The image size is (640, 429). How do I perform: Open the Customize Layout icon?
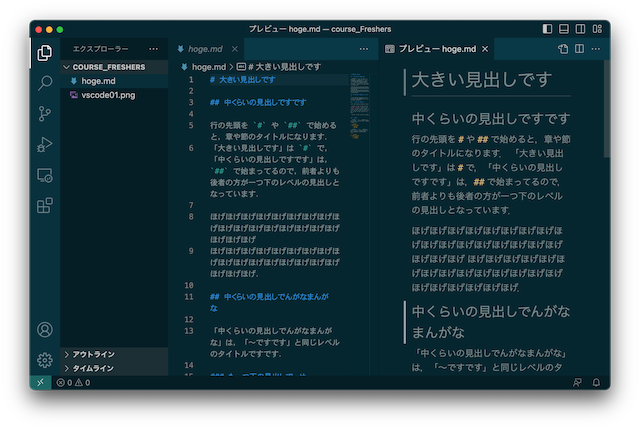[597, 29]
